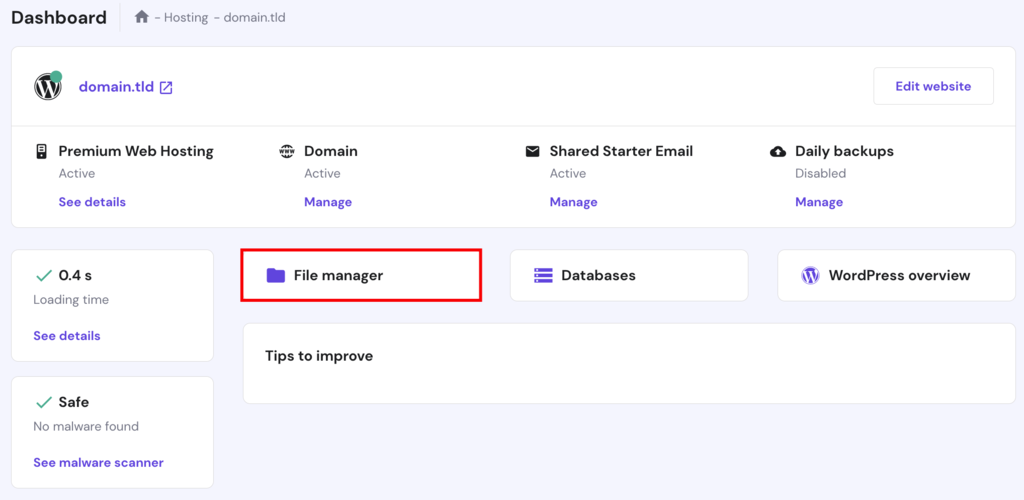Viewport: 1024px width, 500px height.
Task: Click Manage under Shared Starter Email
Action: (x=573, y=202)
